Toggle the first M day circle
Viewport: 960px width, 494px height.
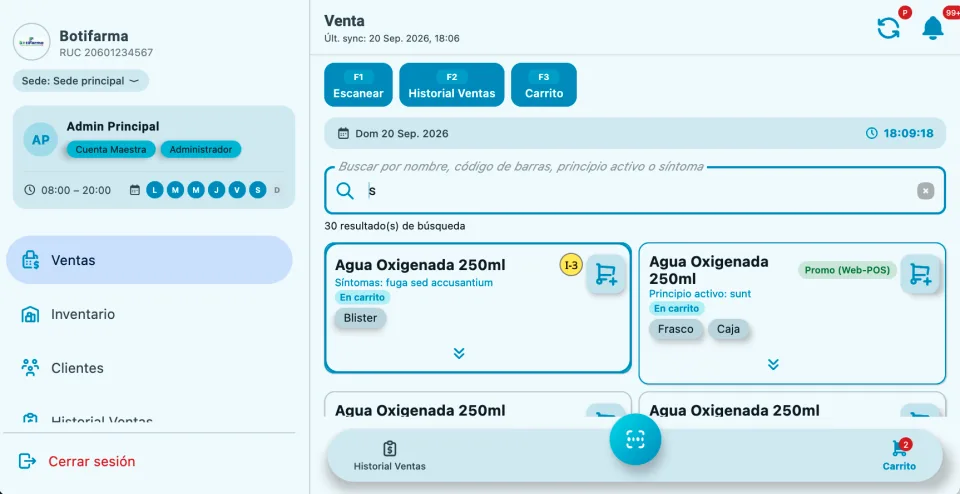[175, 190]
